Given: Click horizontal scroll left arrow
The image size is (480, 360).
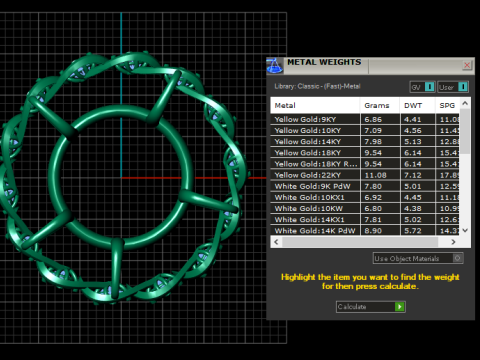Looking at the screenshot, I should pos(276,242).
